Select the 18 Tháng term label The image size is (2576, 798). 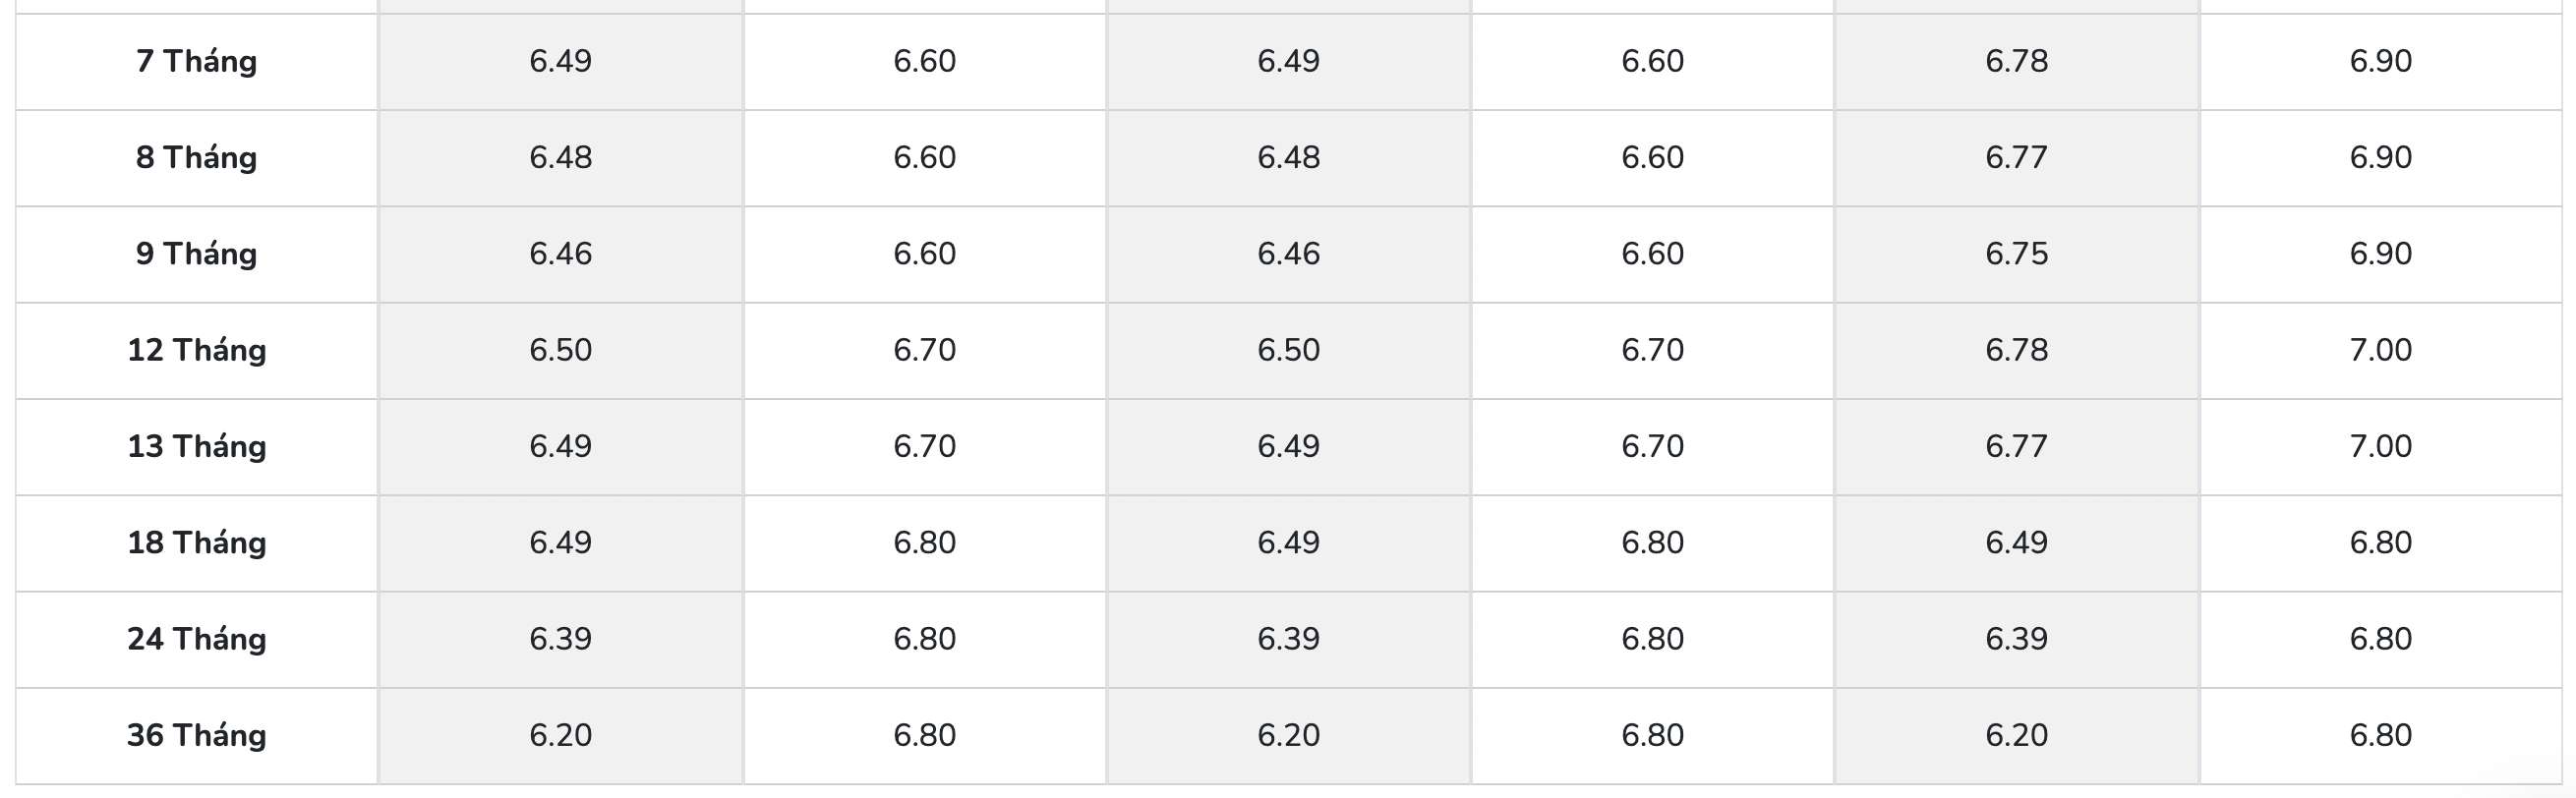[x=196, y=542]
